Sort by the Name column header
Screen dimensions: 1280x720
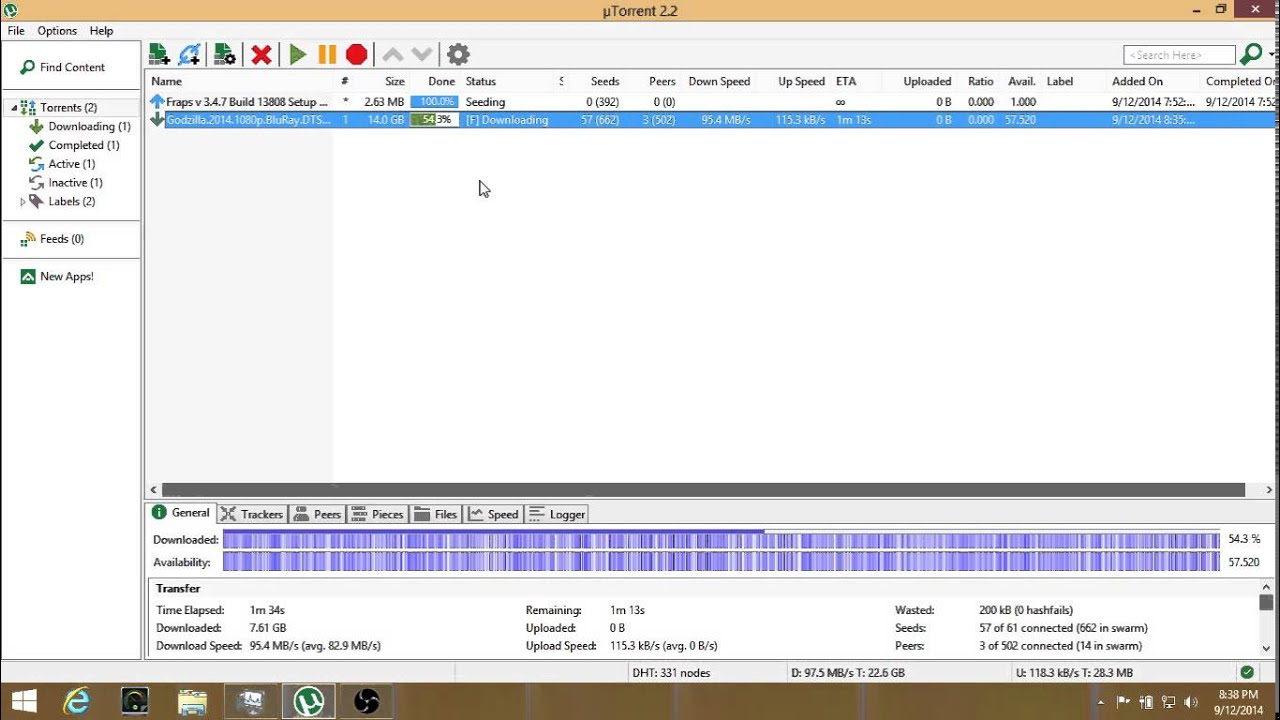point(166,82)
